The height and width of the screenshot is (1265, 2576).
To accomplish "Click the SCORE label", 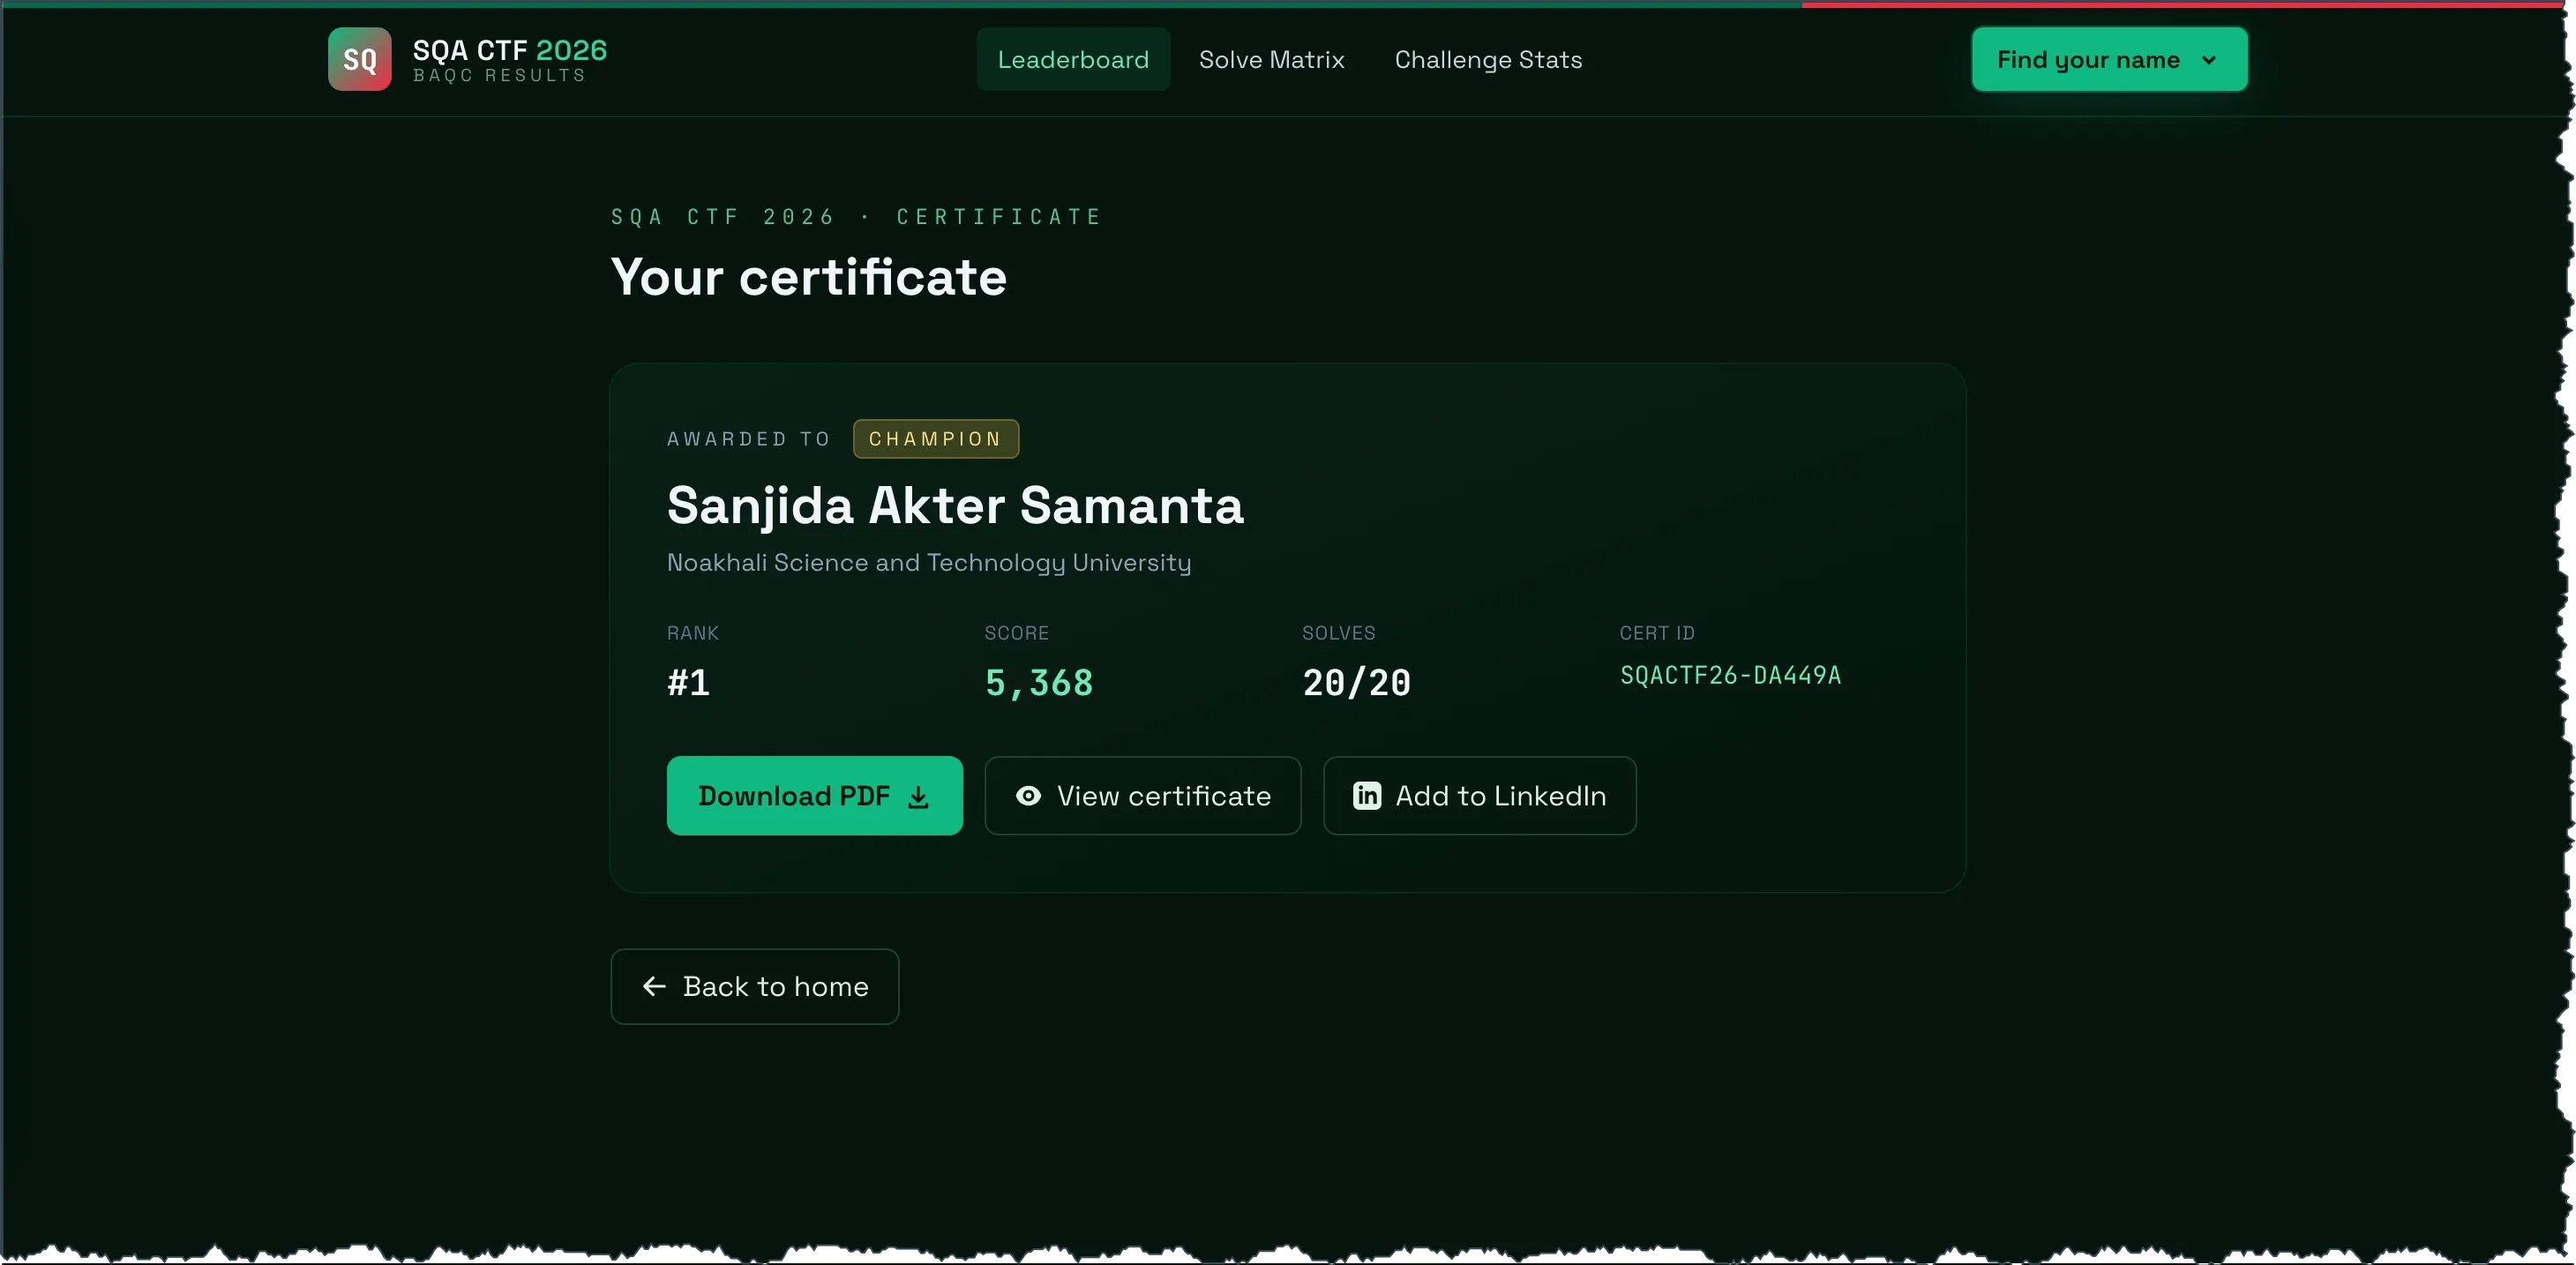I will [x=1017, y=634].
